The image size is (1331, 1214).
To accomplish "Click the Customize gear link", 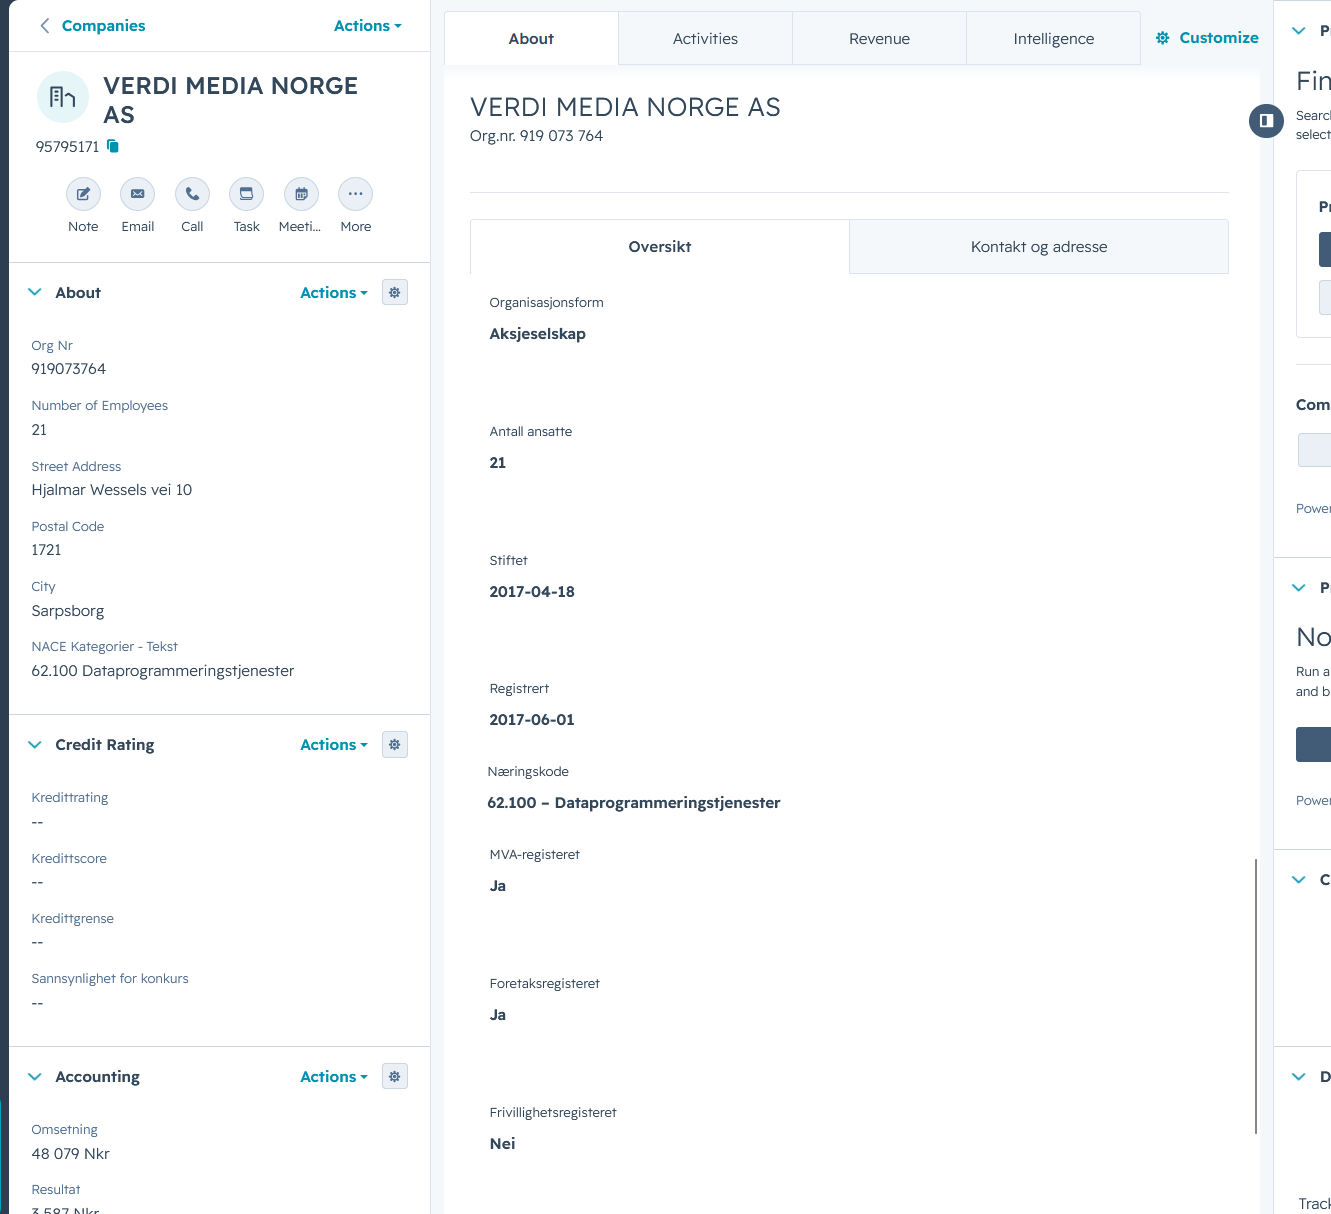I will coord(1207,38).
